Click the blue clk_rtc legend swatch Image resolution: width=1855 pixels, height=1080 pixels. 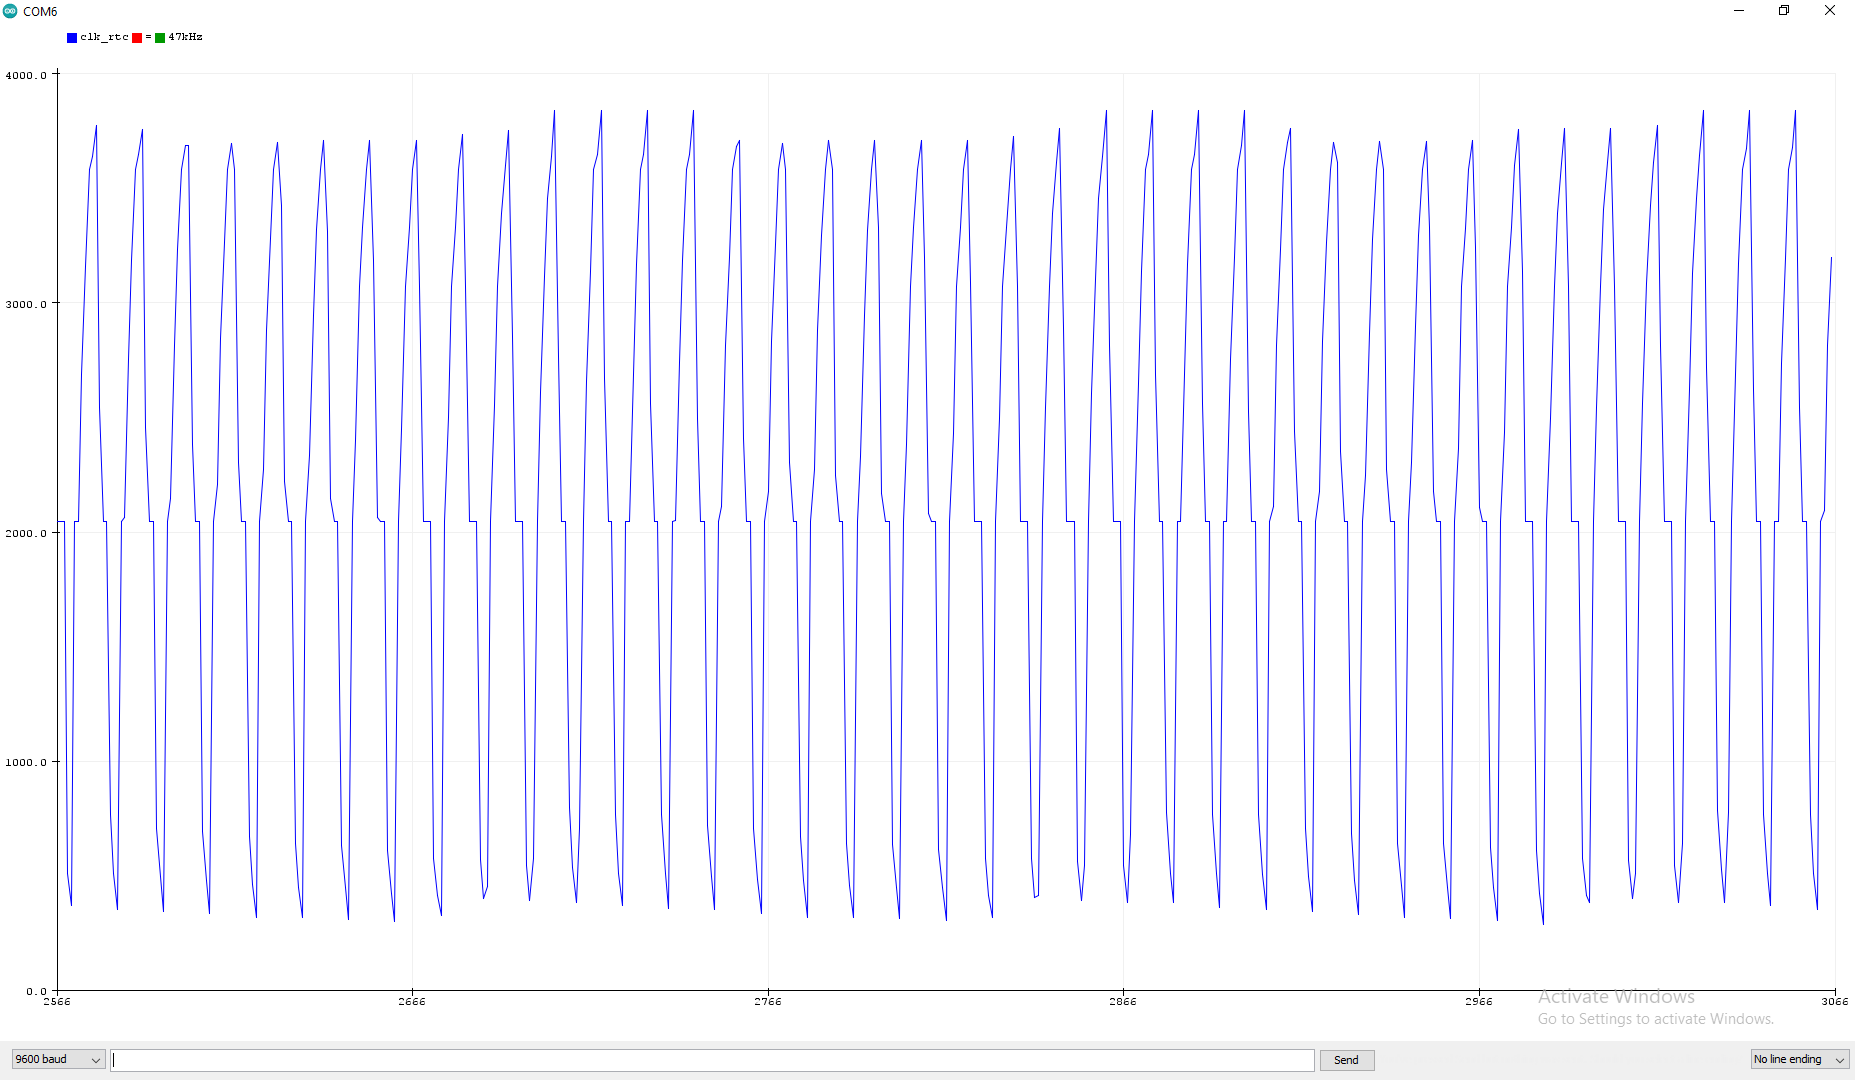pyautogui.click(x=72, y=38)
